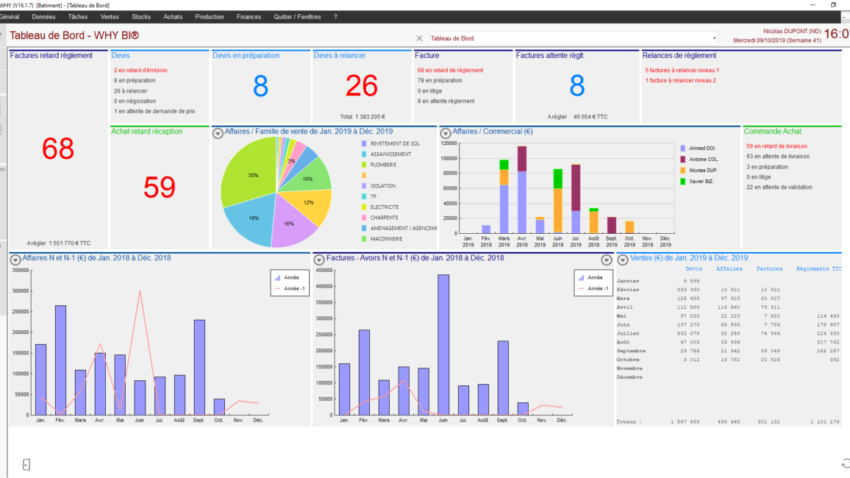Open right-side arrow of Factures - Avoirs chart

pyautogui.click(x=606, y=260)
